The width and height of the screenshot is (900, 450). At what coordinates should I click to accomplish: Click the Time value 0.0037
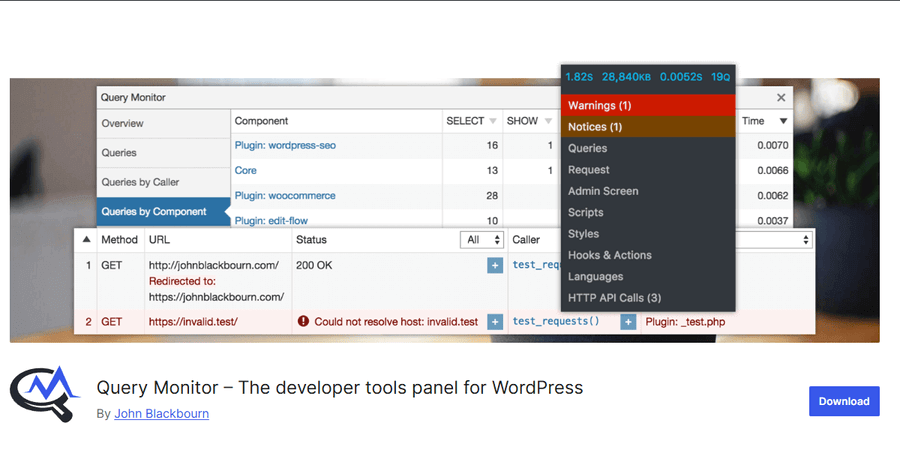773,220
